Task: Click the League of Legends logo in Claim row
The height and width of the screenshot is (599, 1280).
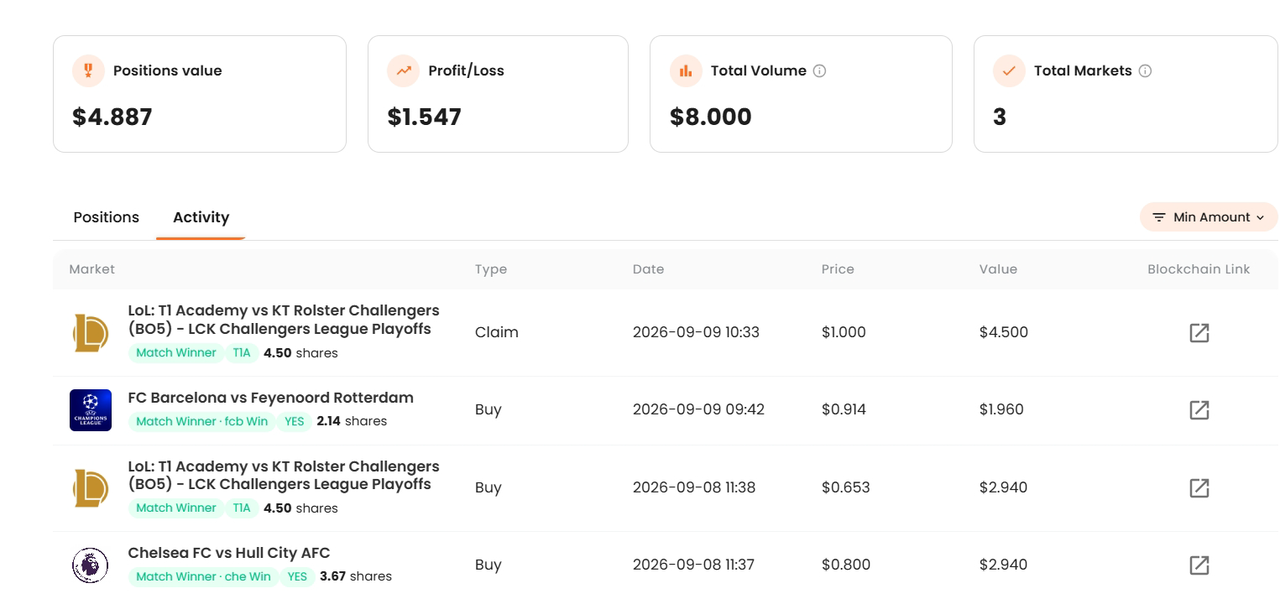Action: tap(90, 333)
